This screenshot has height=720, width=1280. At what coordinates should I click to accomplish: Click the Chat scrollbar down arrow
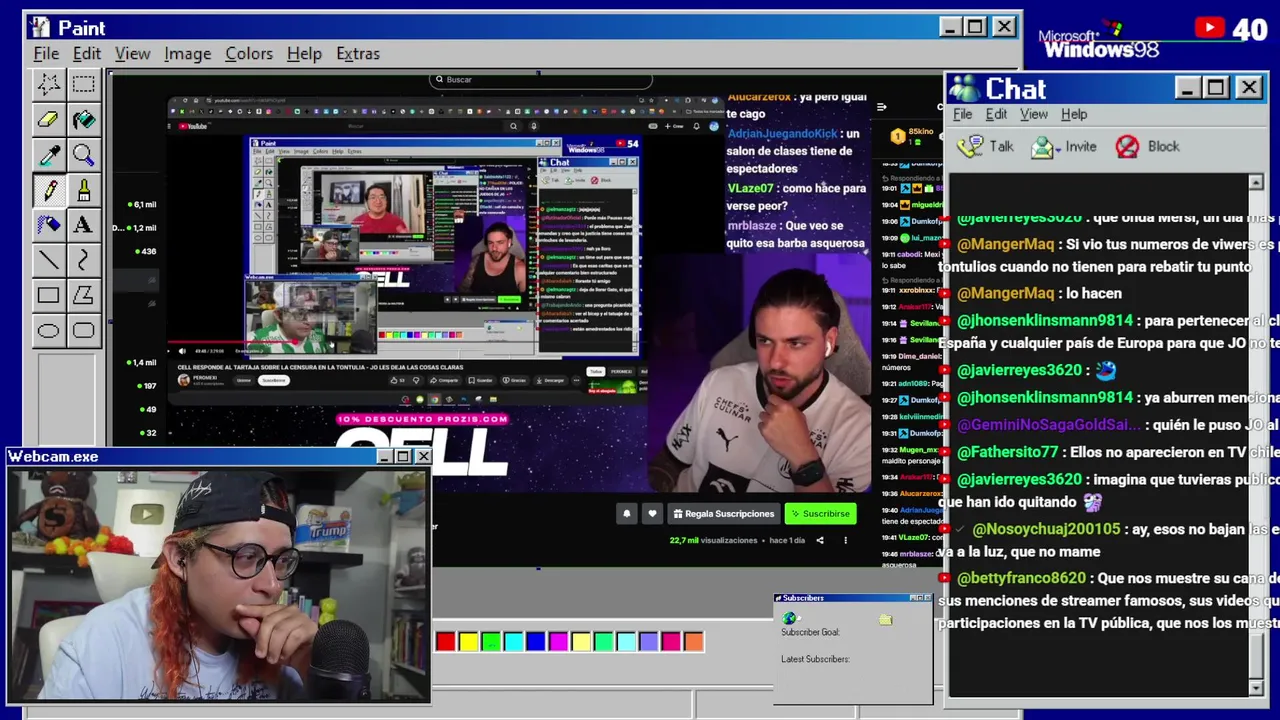[1256, 688]
